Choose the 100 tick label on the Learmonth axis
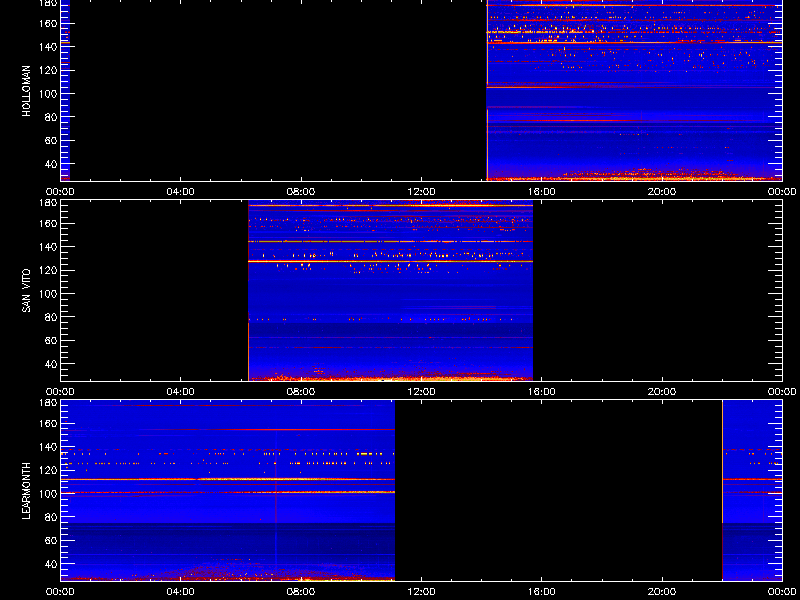 [x=47, y=493]
